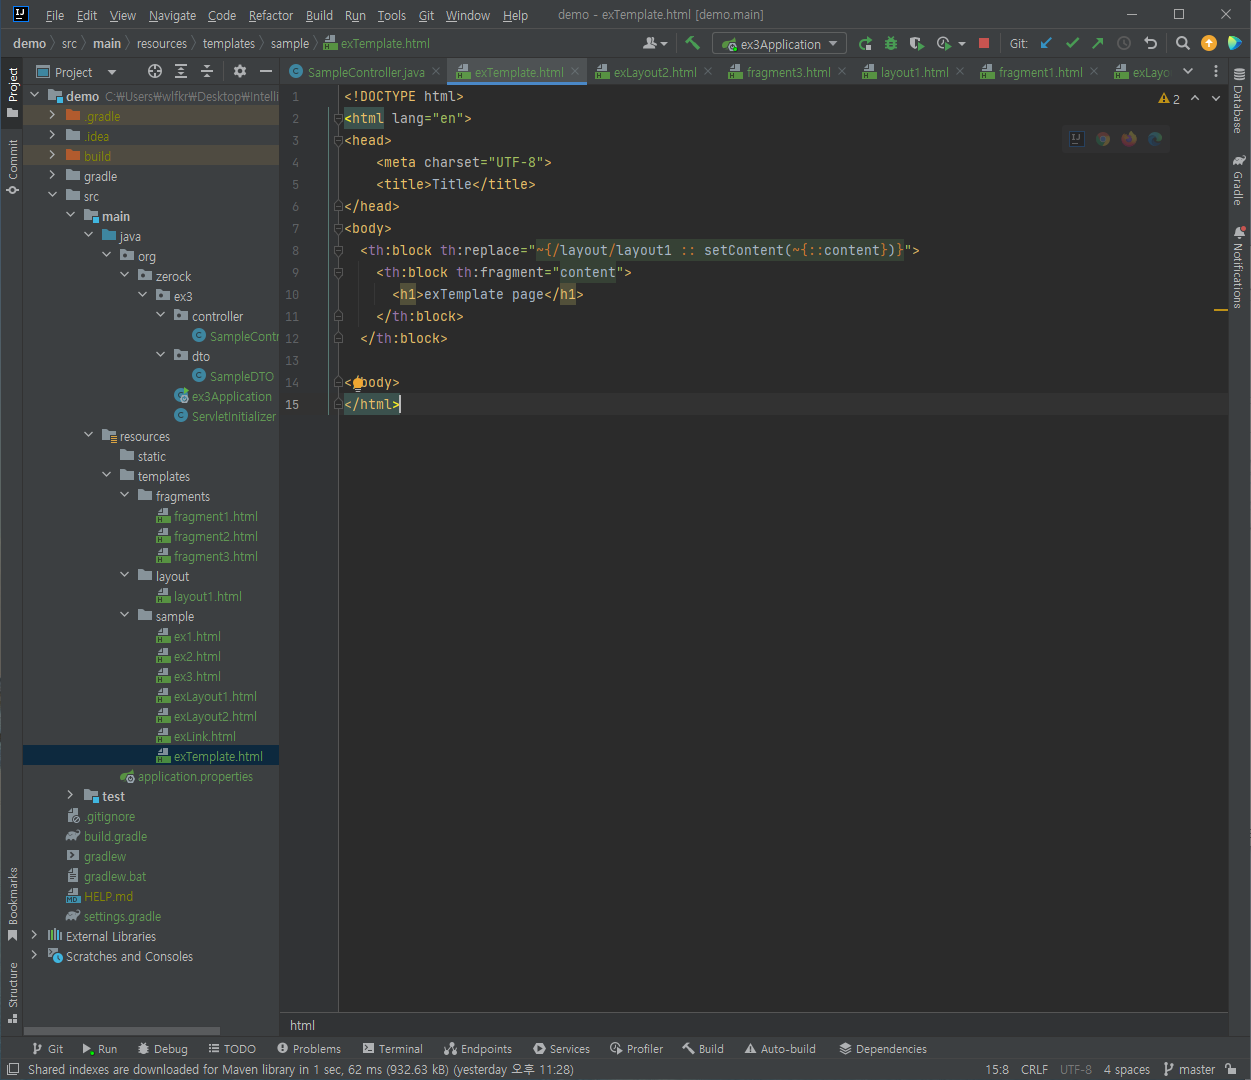Image resolution: width=1251 pixels, height=1080 pixels.
Task: Collapse the fragments folder
Action: click(125, 495)
